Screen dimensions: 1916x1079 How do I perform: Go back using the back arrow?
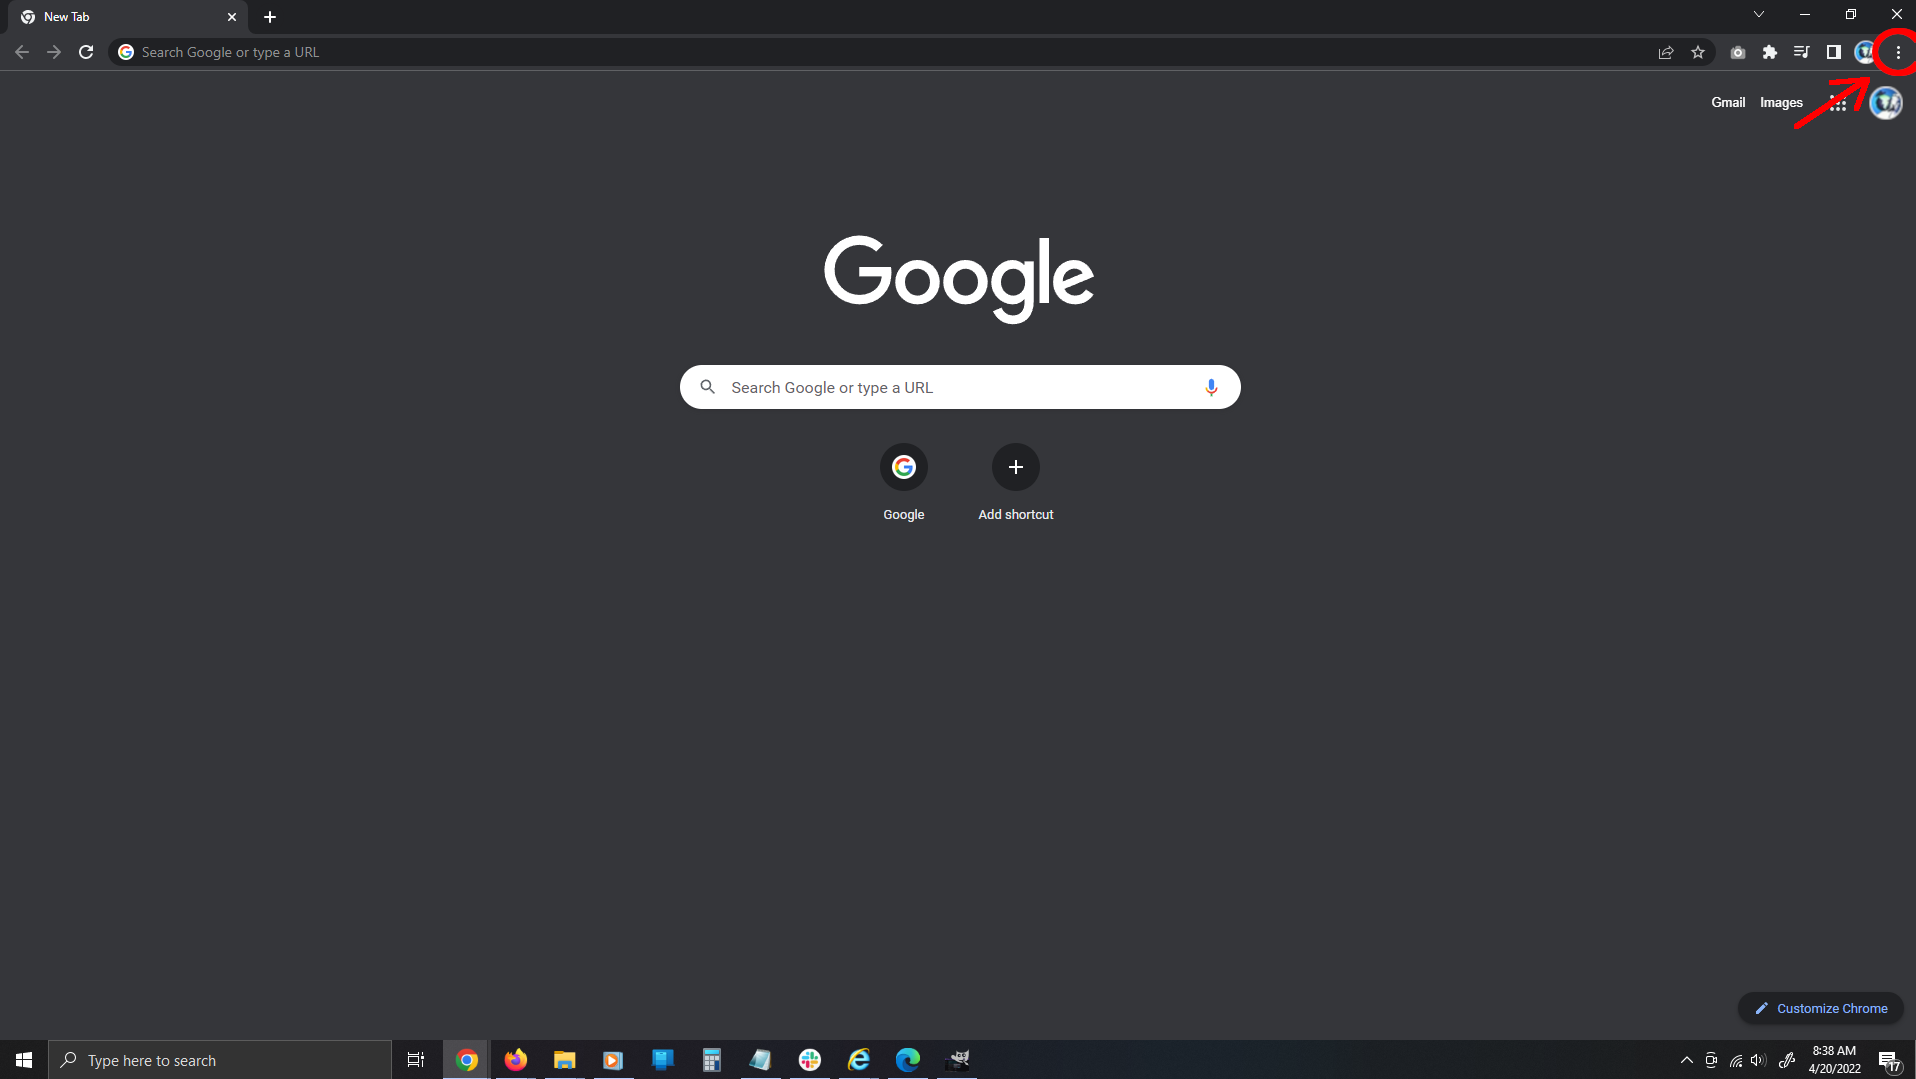(22, 52)
